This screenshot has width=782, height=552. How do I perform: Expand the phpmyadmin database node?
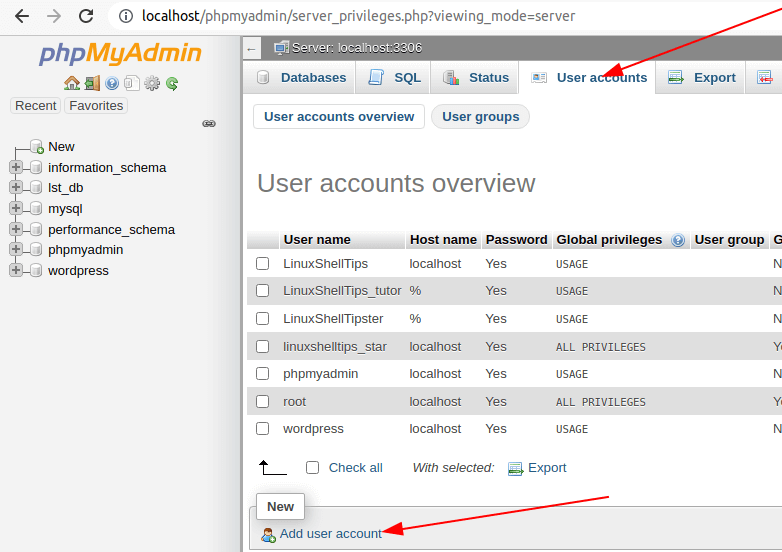(16, 249)
